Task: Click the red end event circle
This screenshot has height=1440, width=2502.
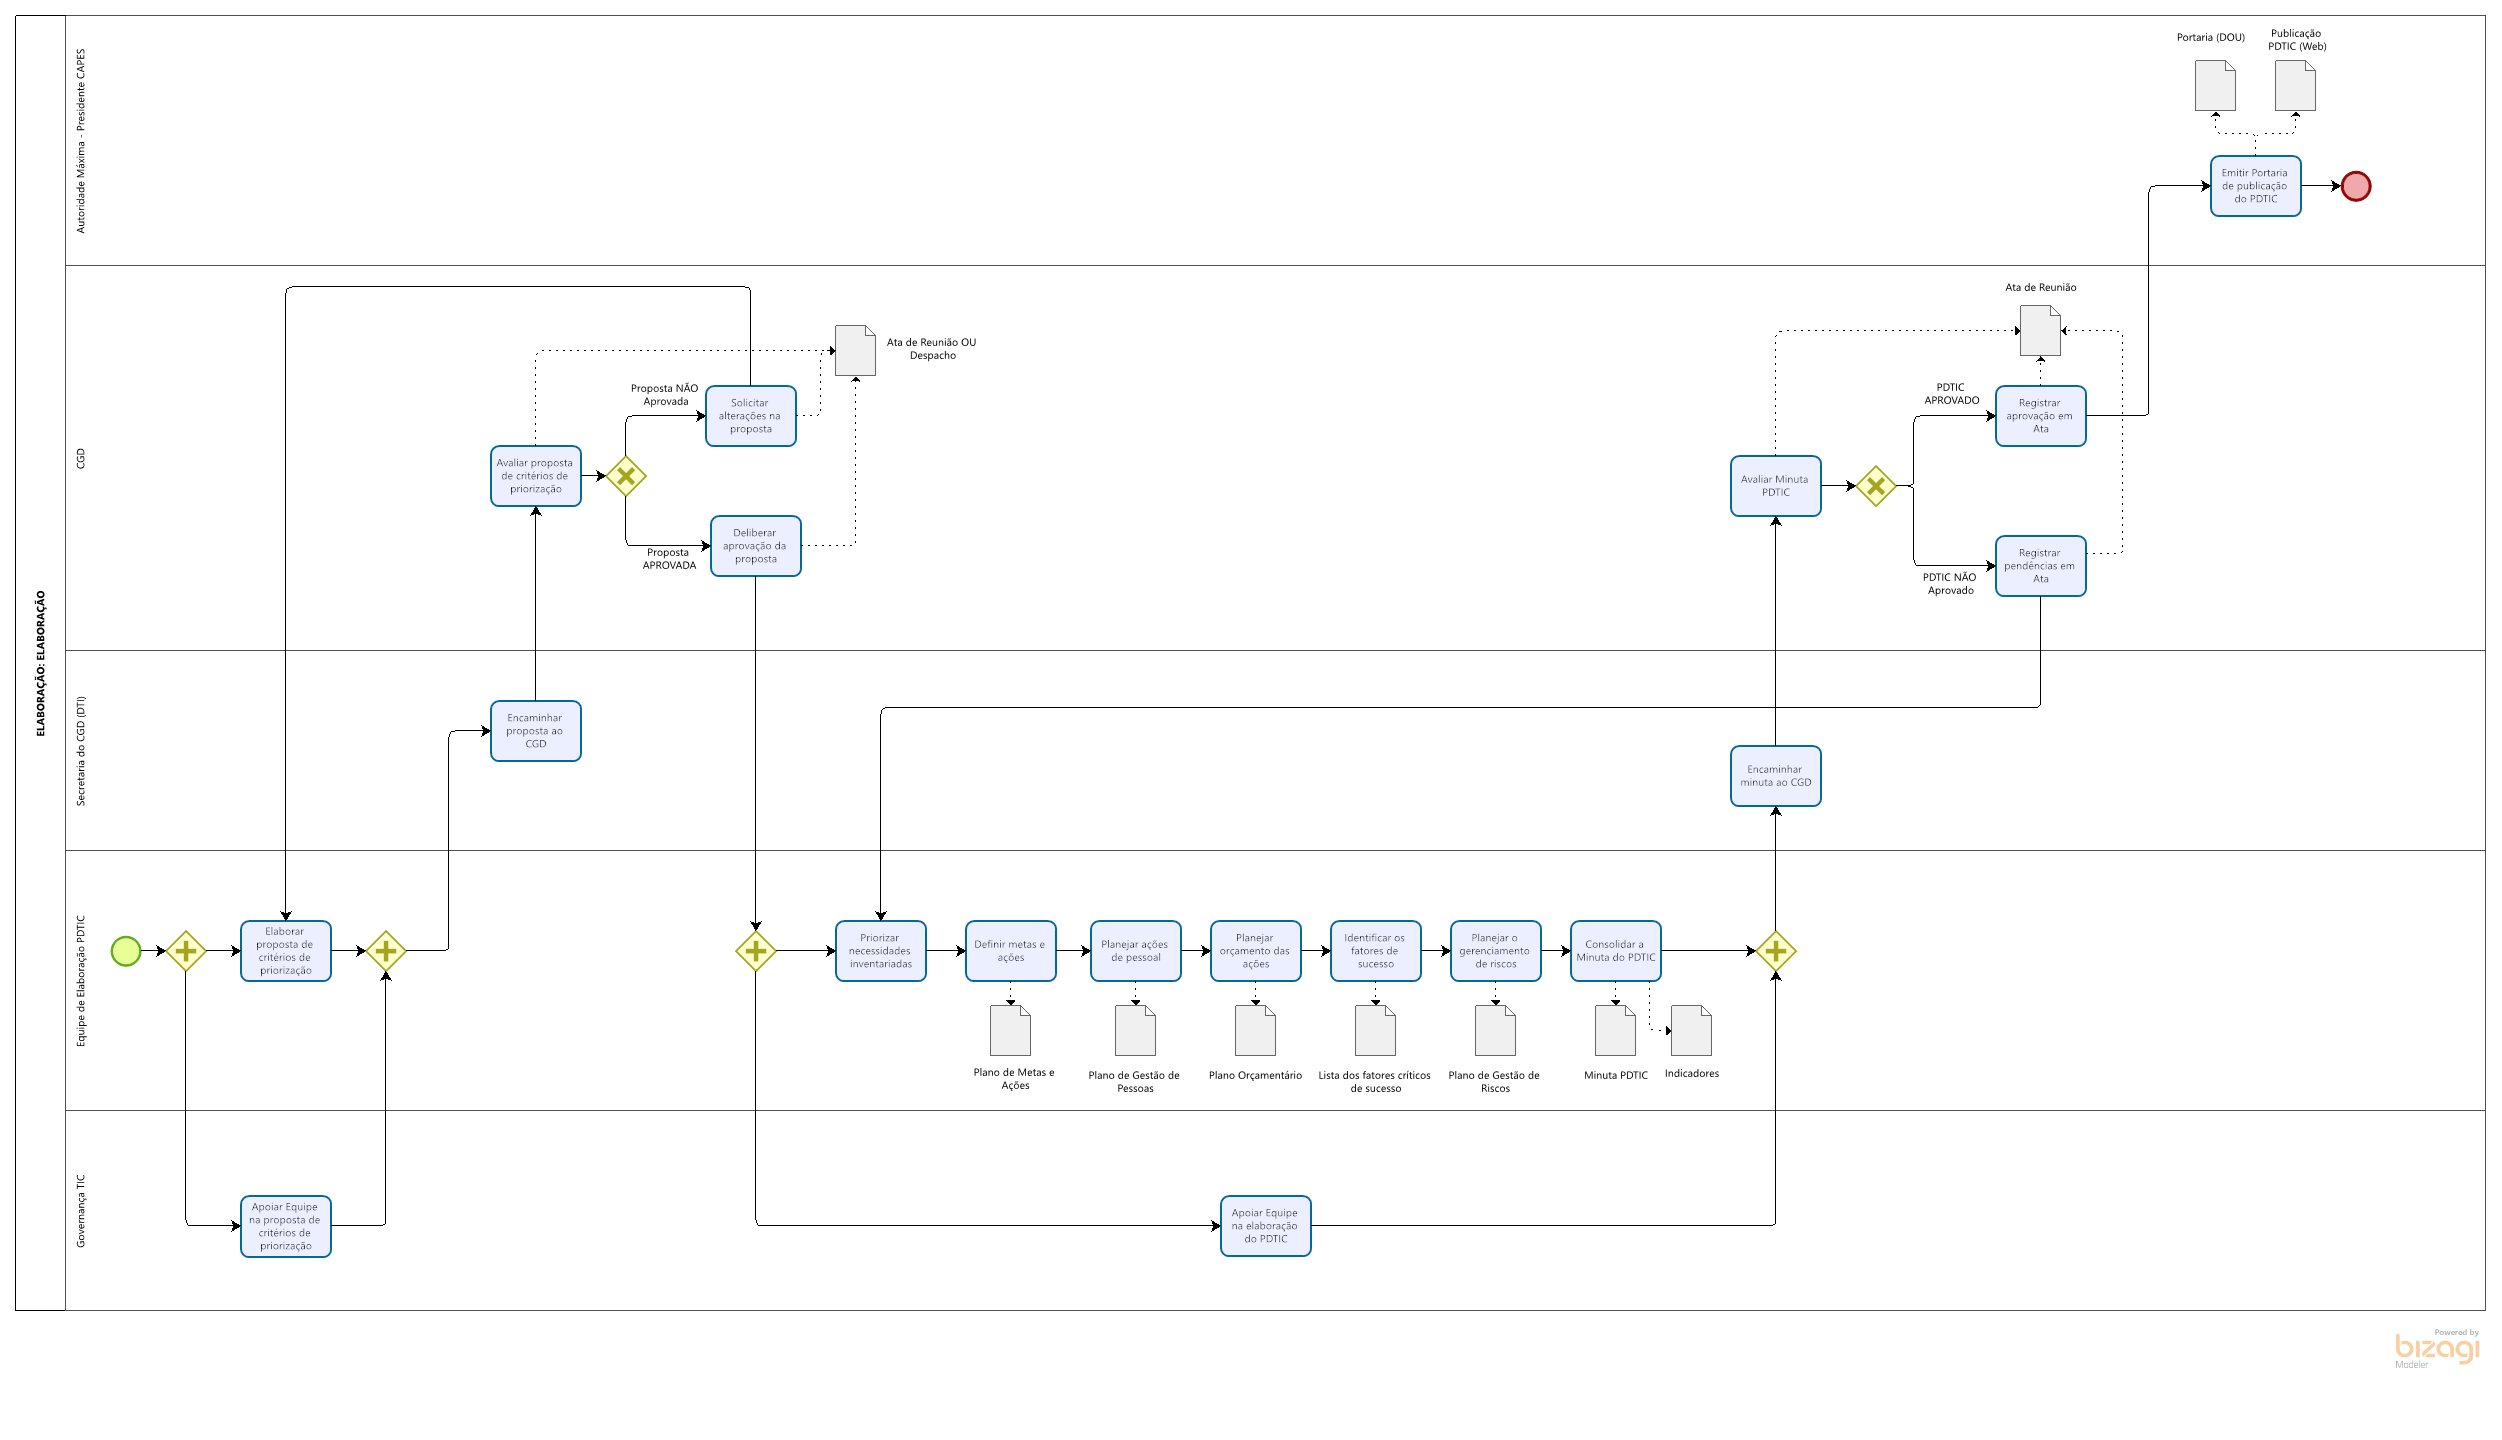Action: (x=2356, y=186)
